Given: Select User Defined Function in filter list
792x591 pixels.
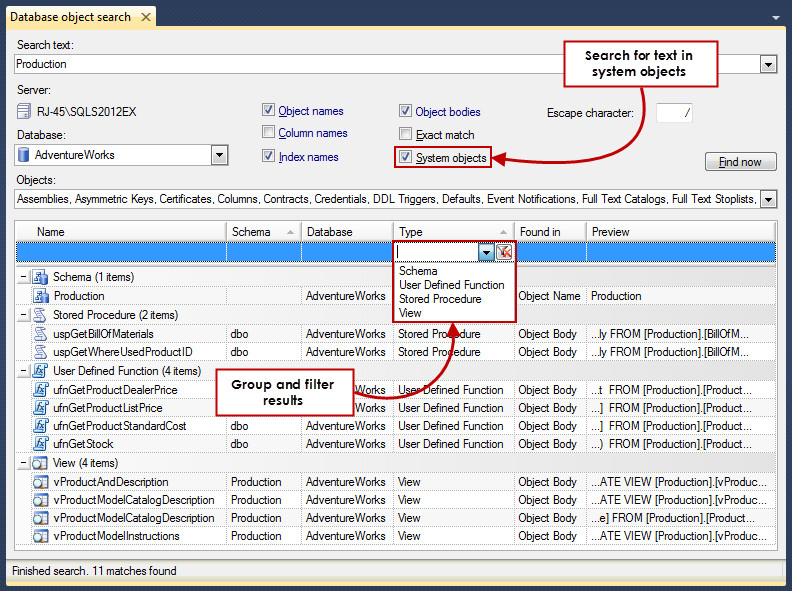Looking at the screenshot, I should coord(452,285).
